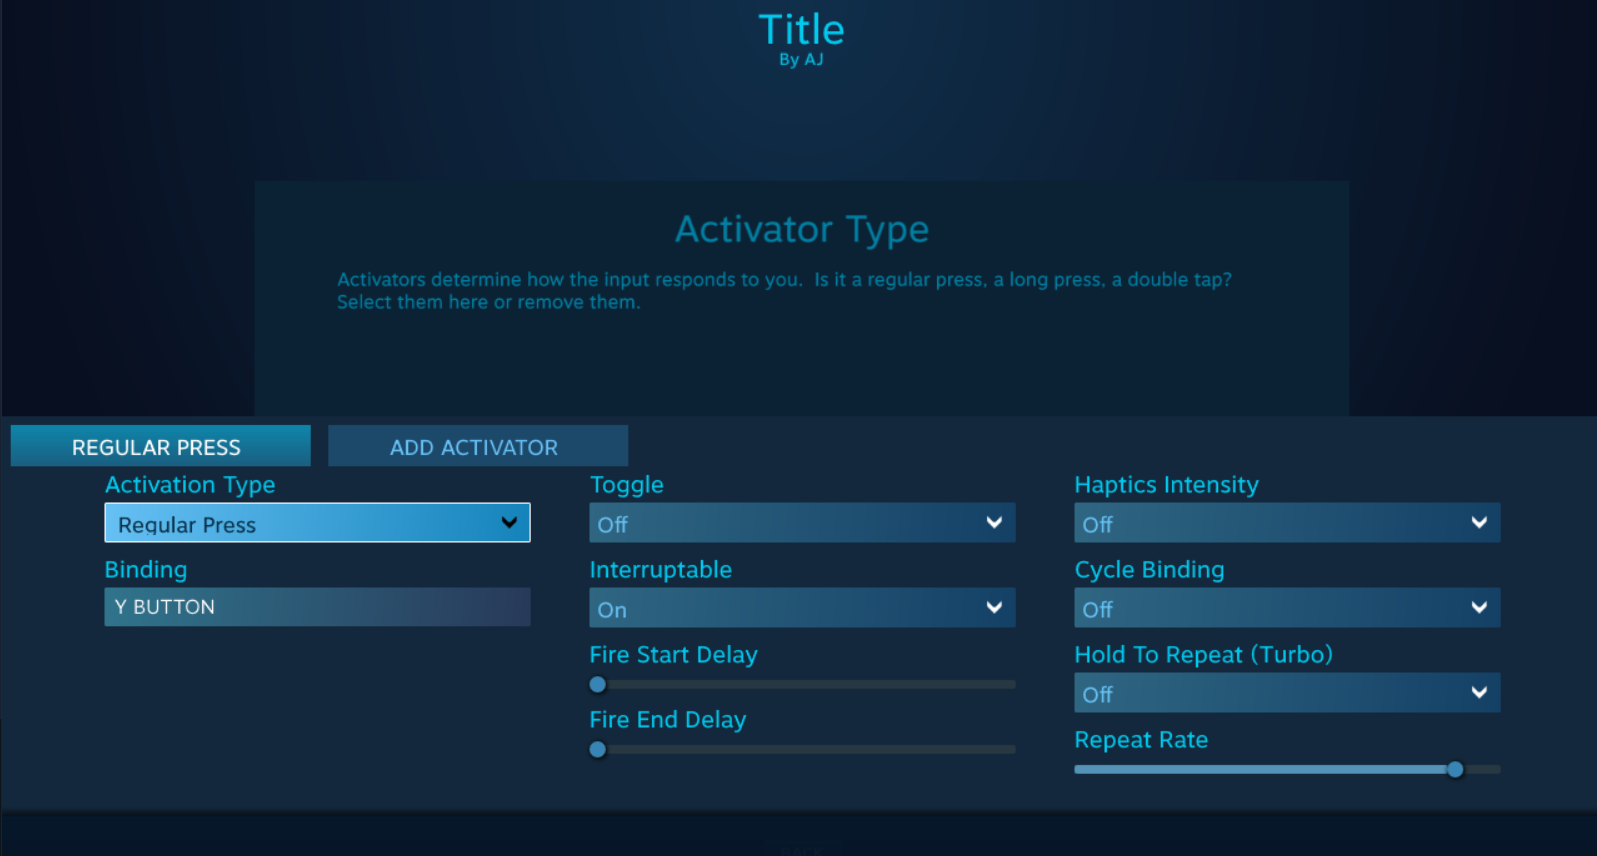1597x856 pixels.
Task: Click the Fire End Delay slider handle
Action: pyautogui.click(x=598, y=750)
